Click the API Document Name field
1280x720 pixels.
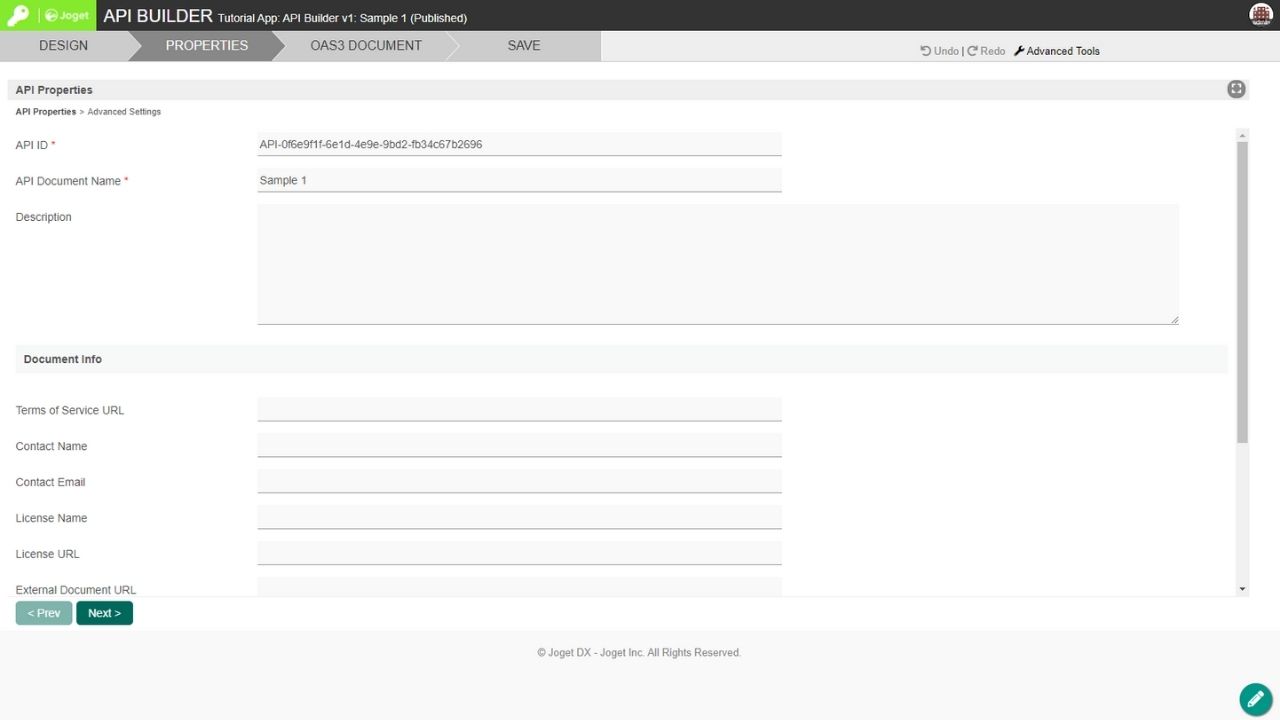click(x=519, y=180)
